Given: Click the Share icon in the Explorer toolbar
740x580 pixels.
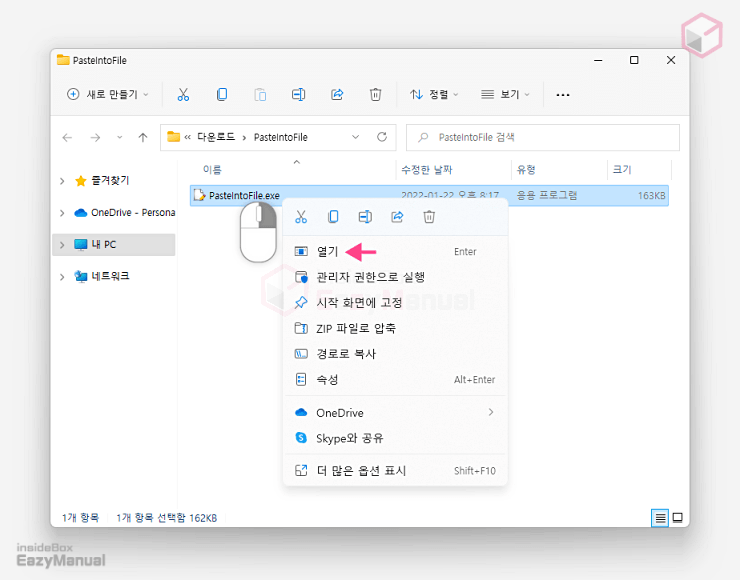Looking at the screenshot, I should point(337,94).
